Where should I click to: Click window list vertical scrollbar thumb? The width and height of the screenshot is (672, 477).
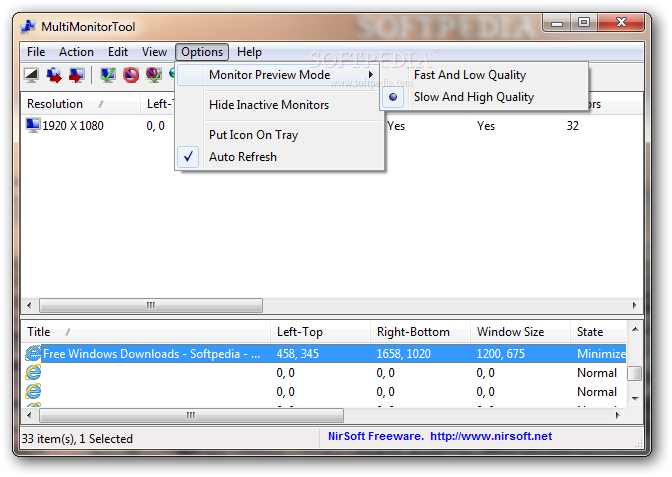pyautogui.click(x=635, y=373)
